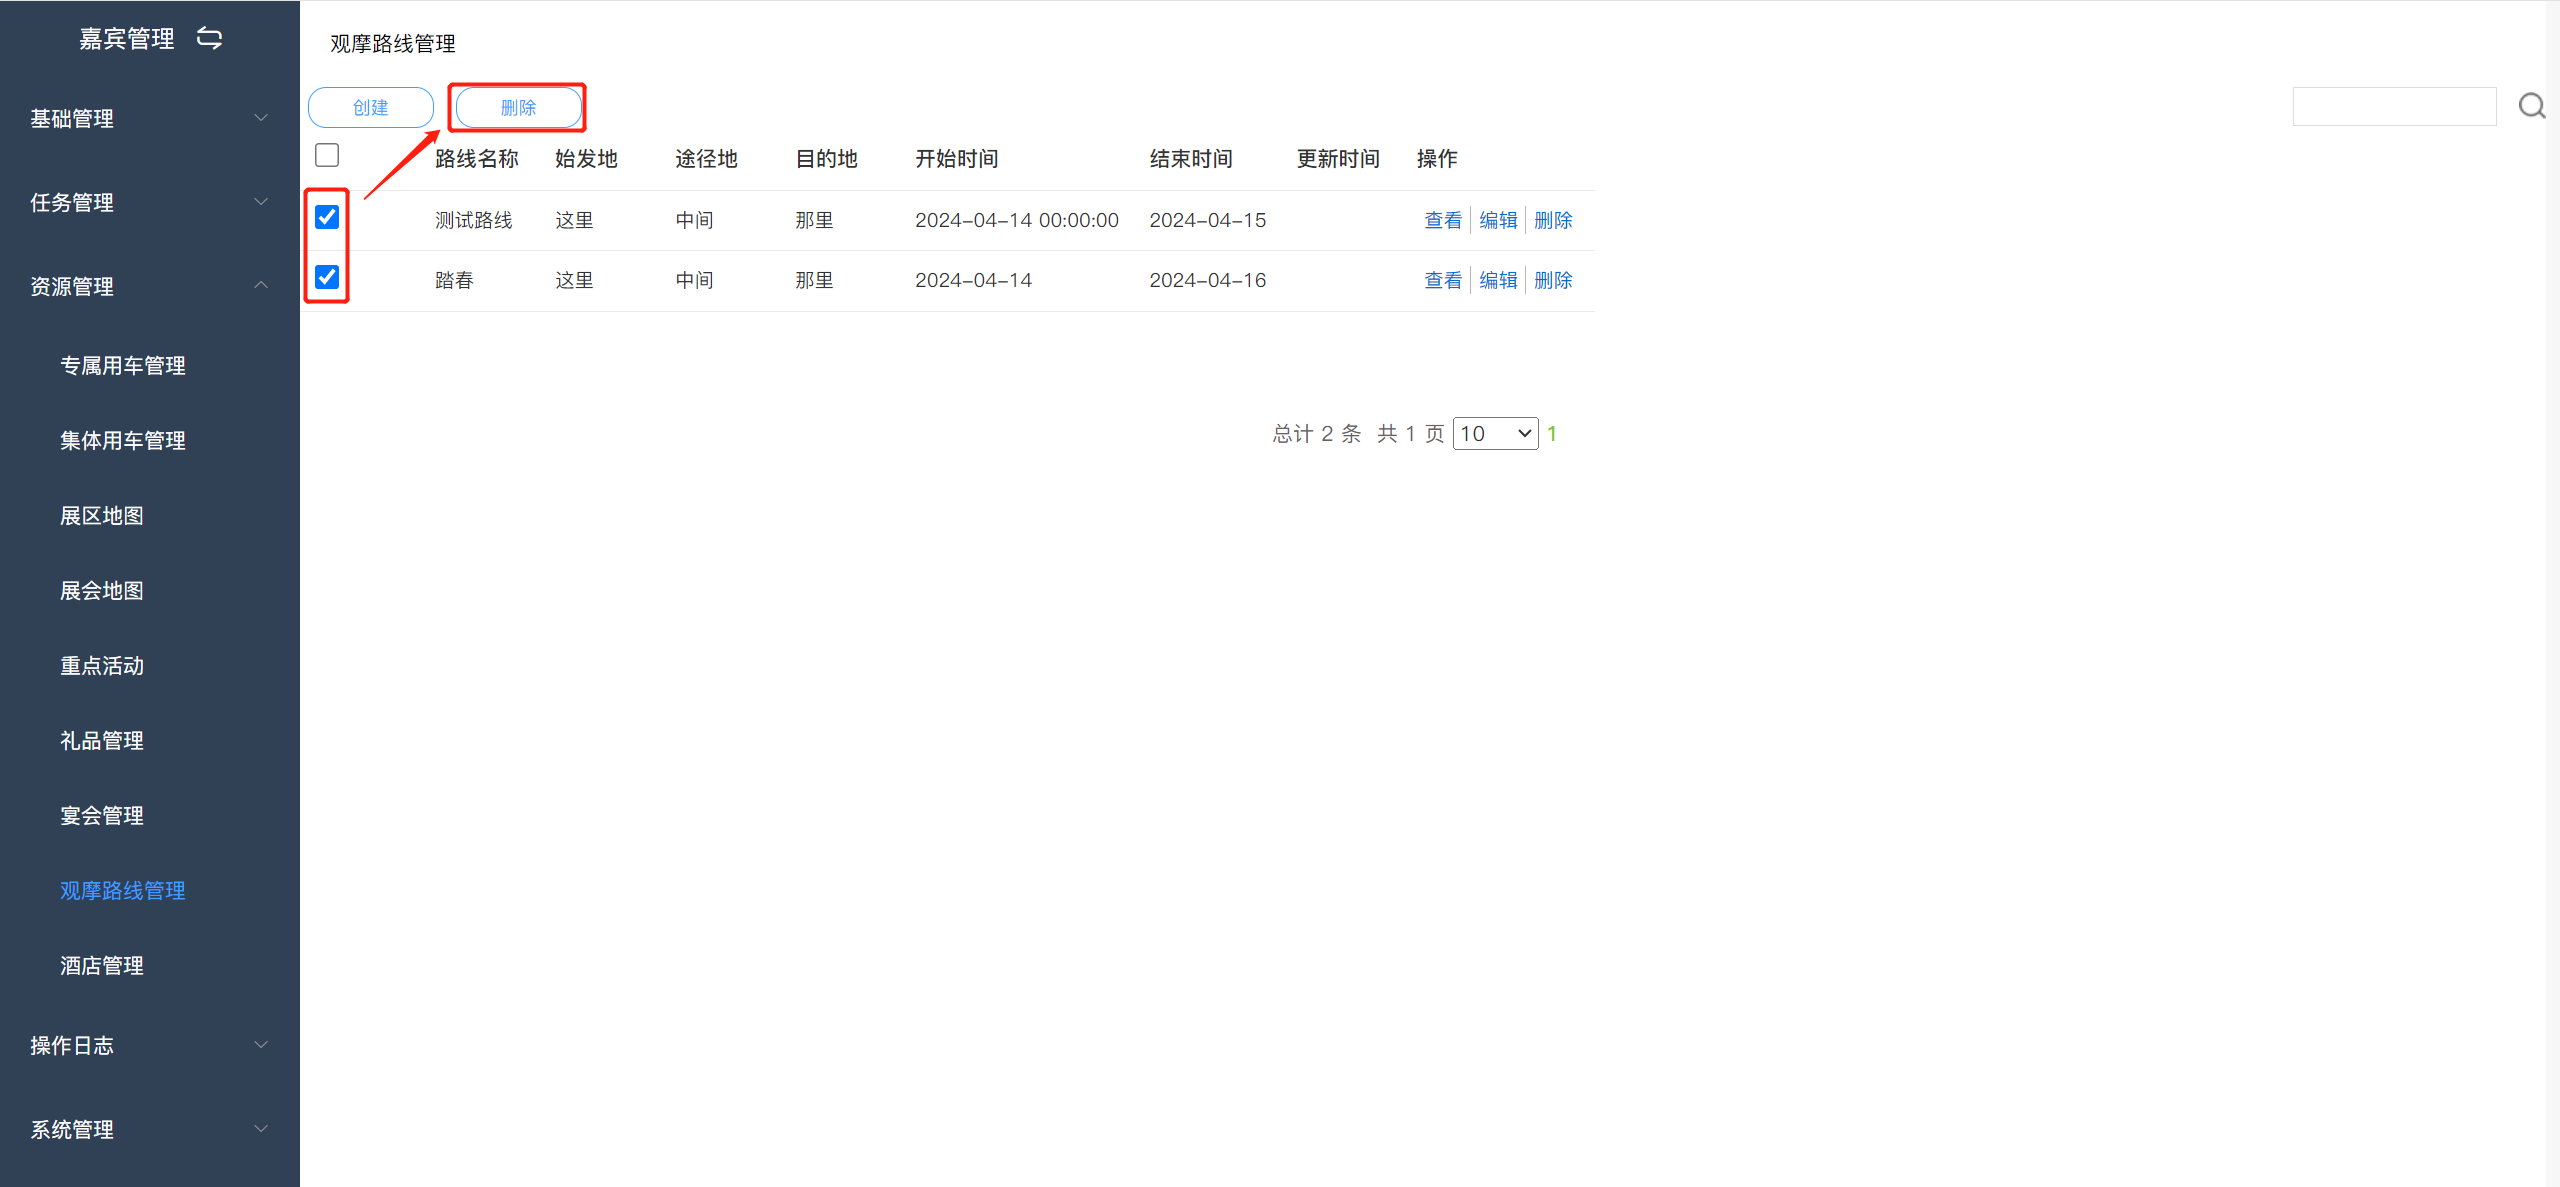Click 编辑 link for 踏春 row
The height and width of the screenshot is (1187, 2560).
(1498, 280)
